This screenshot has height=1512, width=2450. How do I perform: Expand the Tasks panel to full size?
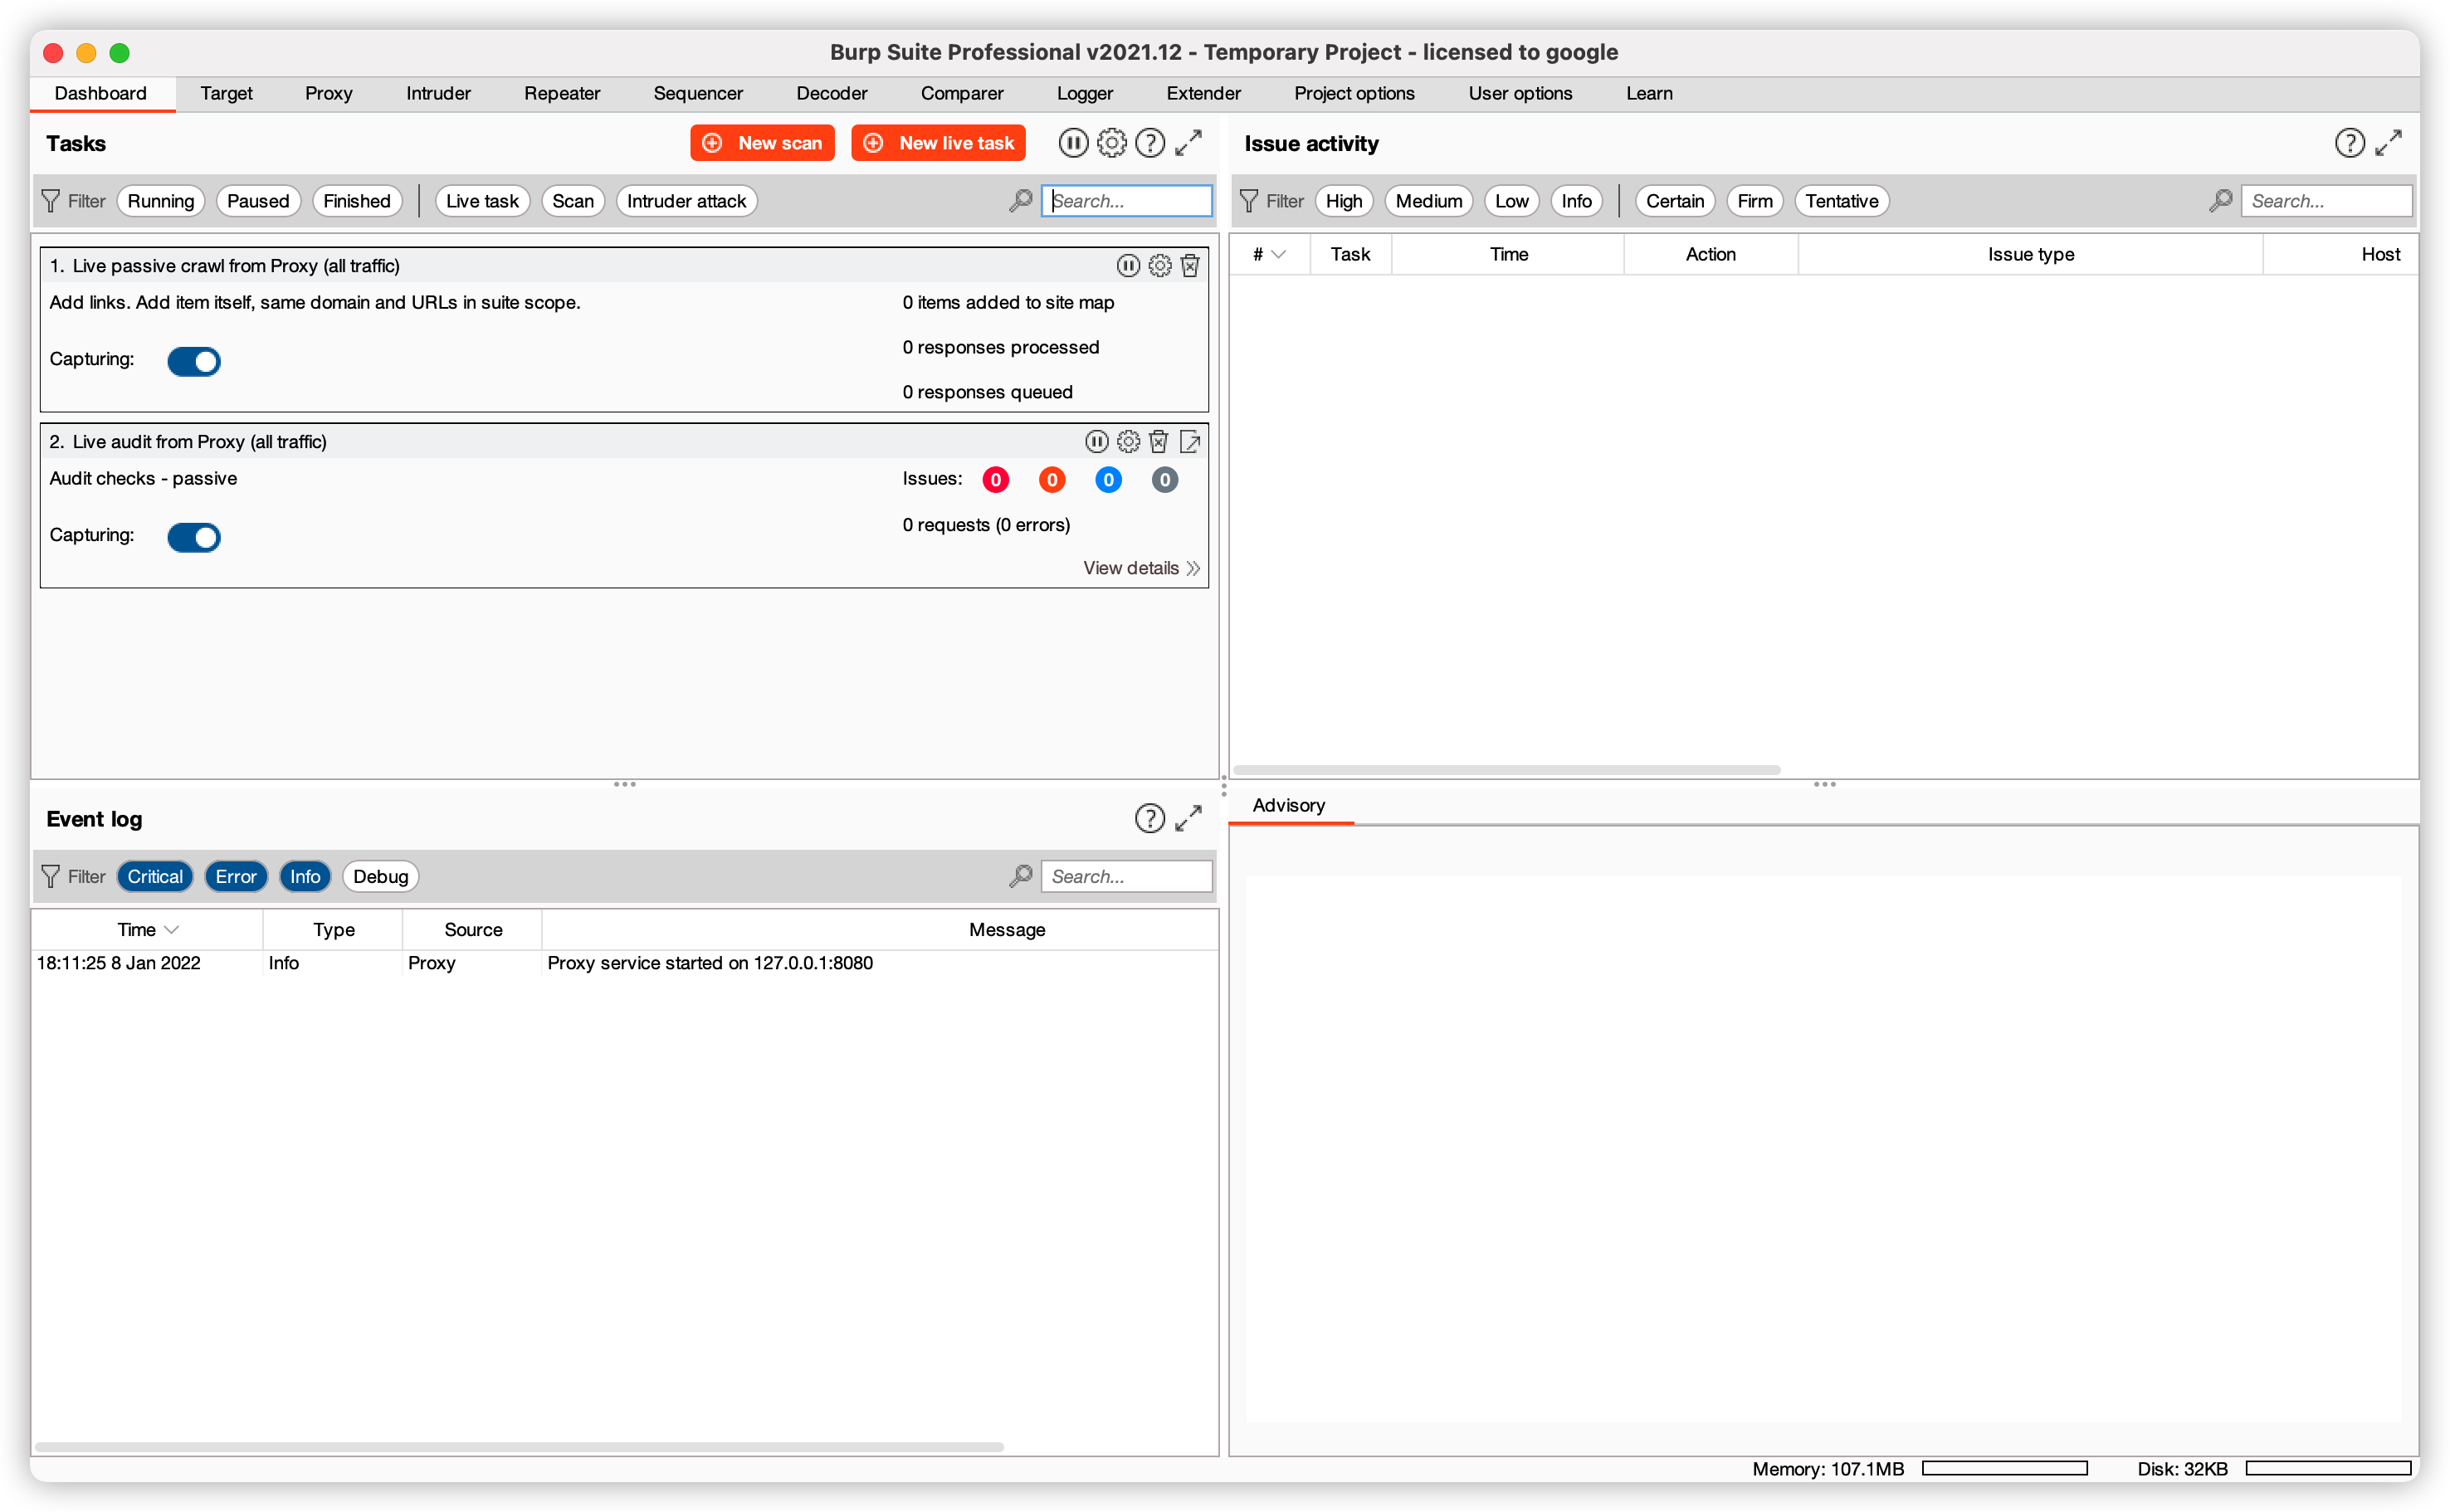[x=1188, y=143]
